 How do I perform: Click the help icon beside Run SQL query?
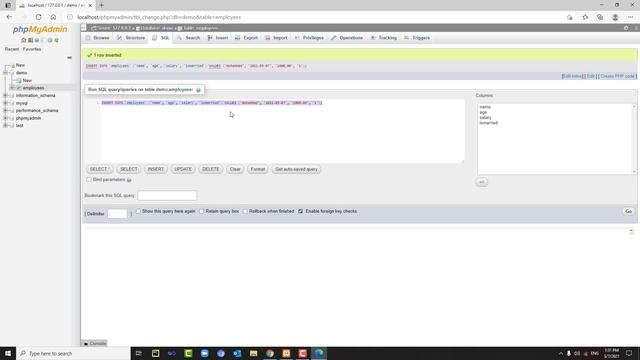(198, 90)
